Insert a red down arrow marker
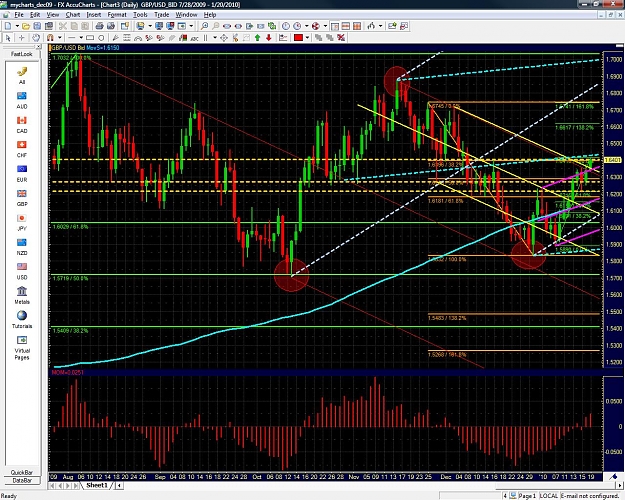 click(269, 37)
